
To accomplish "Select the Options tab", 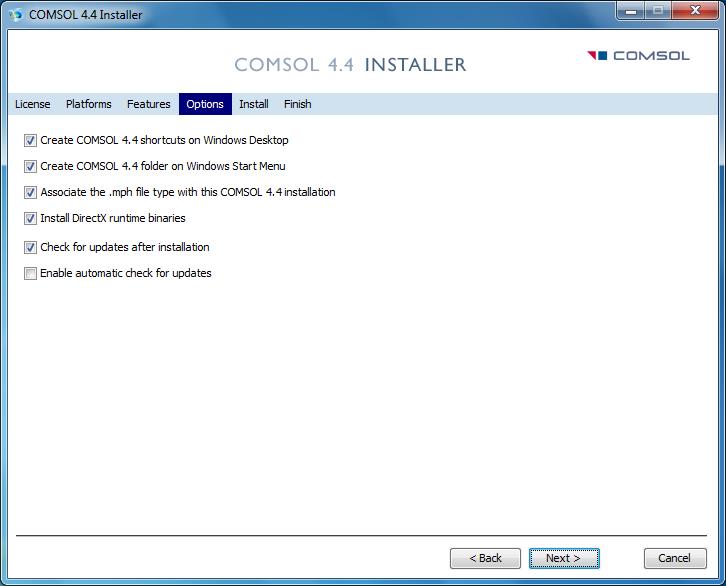I will pyautogui.click(x=205, y=104).
